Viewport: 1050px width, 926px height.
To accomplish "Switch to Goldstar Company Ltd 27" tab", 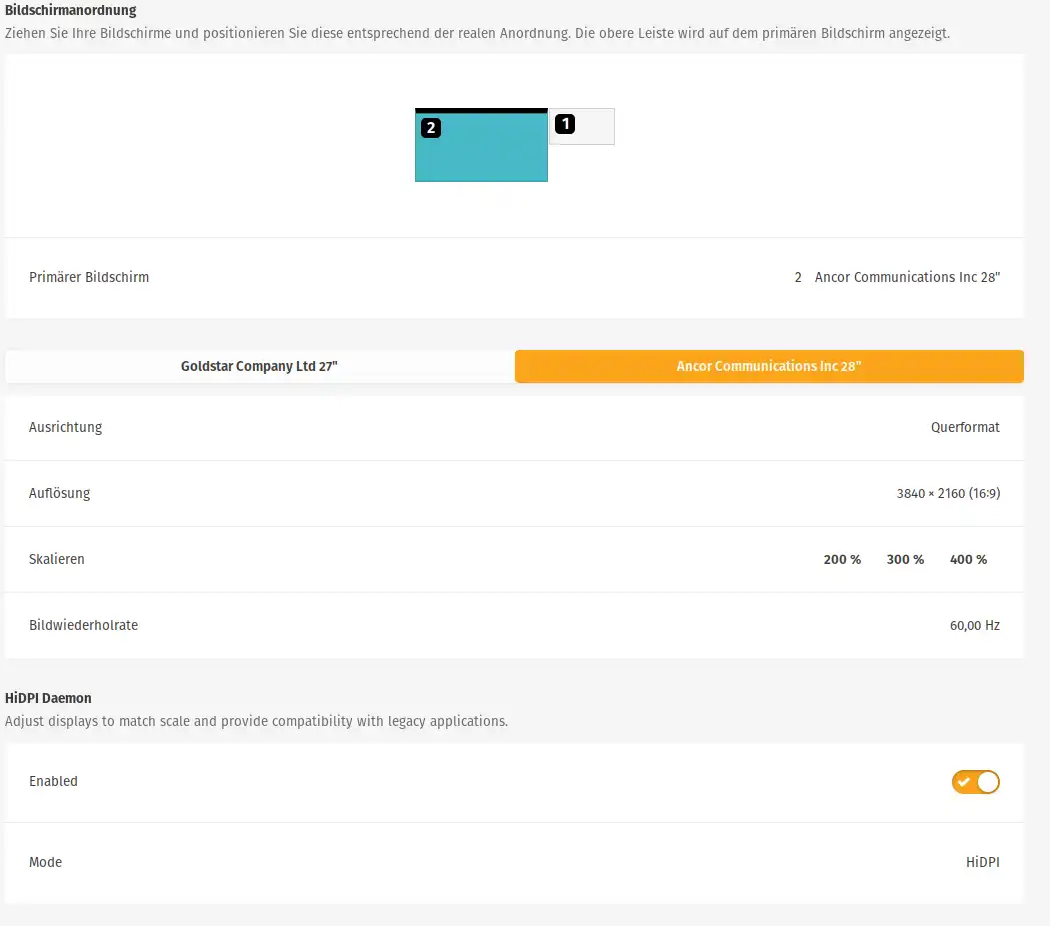I will (260, 366).
